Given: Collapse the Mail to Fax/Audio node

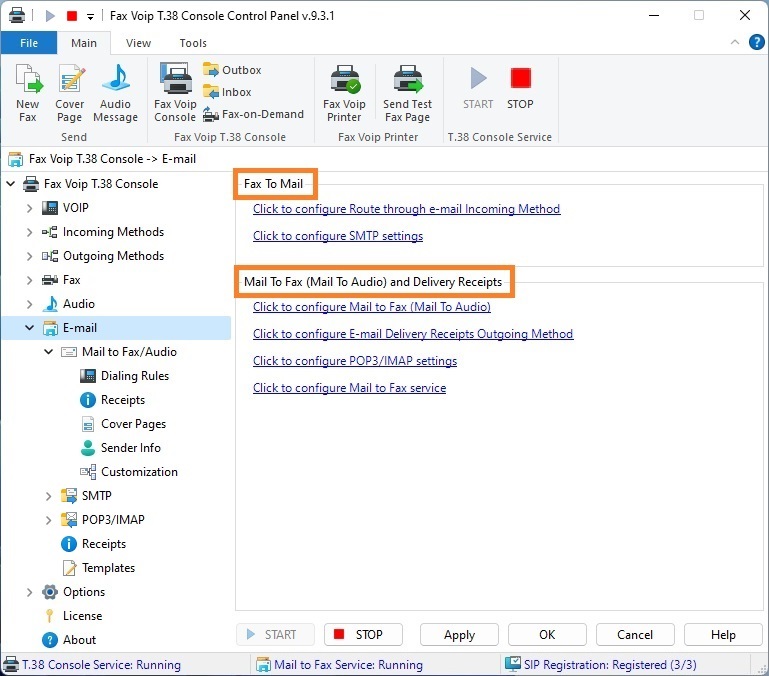Looking at the screenshot, I should point(49,352).
